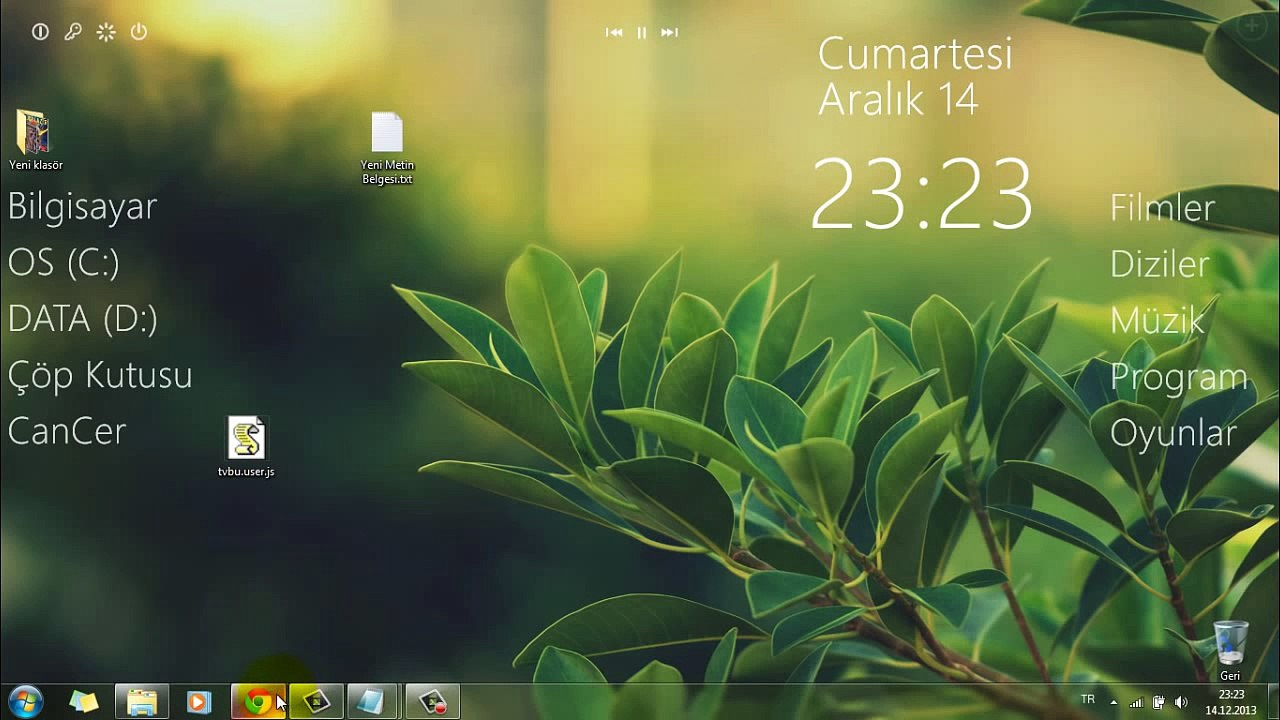Select the Geri recycle bin icon
The width and height of the screenshot is (1280, 720).
(1230, 651)
